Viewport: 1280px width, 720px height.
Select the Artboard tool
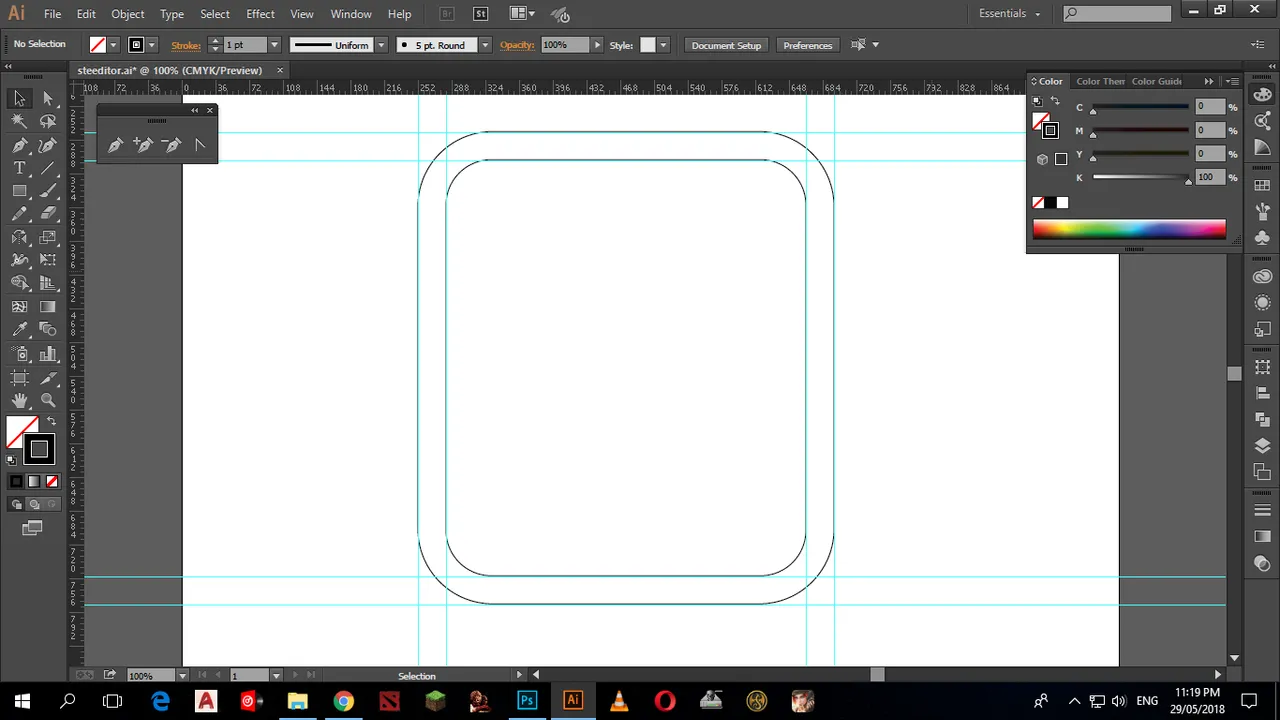point(19,378)
